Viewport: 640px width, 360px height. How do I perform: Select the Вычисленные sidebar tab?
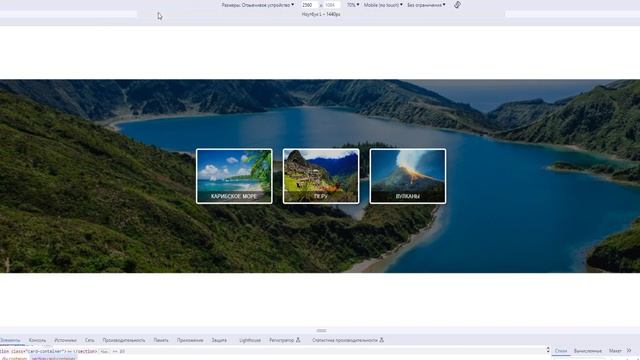tap(588, 351)
